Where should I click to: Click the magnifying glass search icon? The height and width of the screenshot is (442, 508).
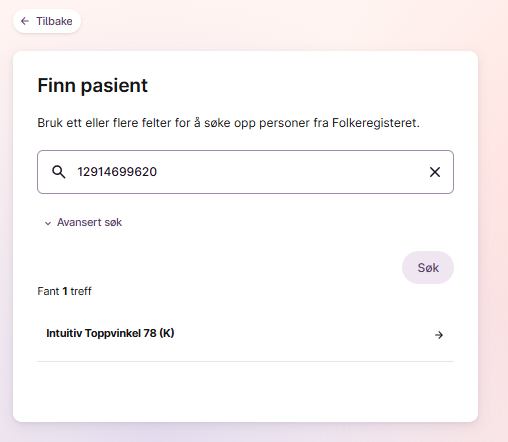(x=59, y=172)
